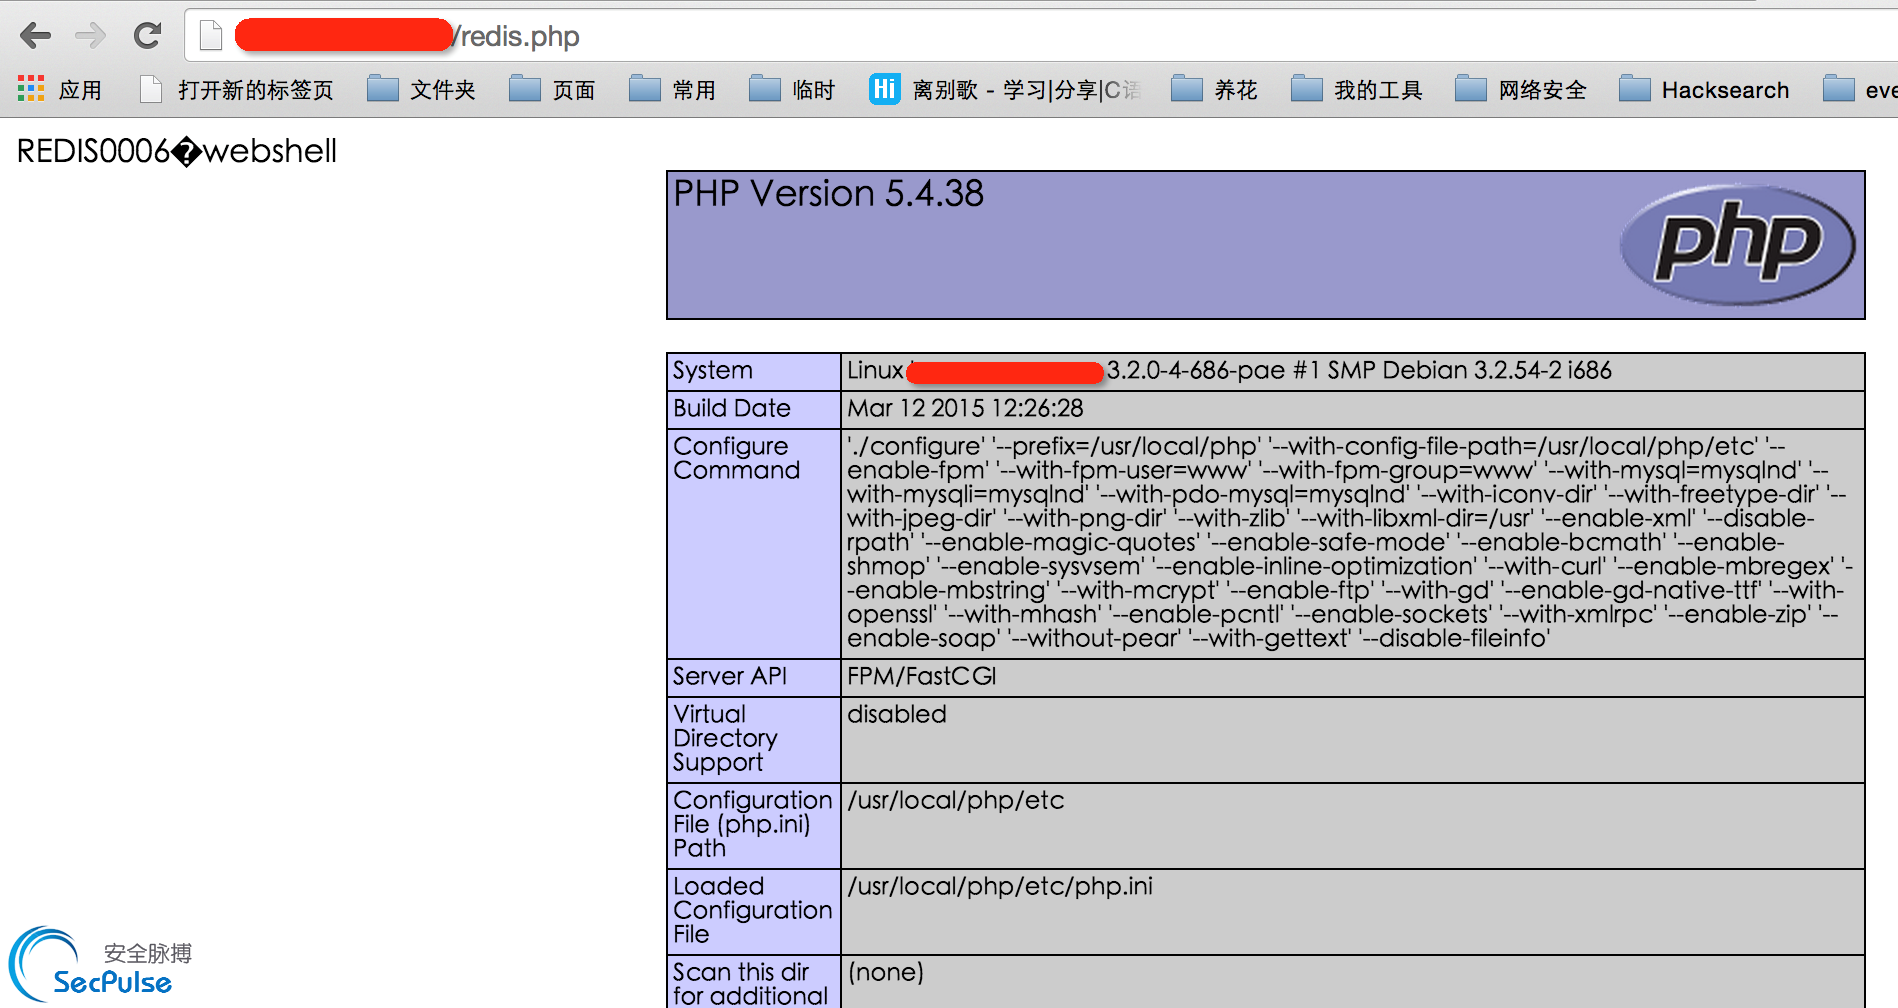1898x1008 pixels.
Task: Open the 打开新的标签页 bookmark
Action: click(x=236, y=90)
